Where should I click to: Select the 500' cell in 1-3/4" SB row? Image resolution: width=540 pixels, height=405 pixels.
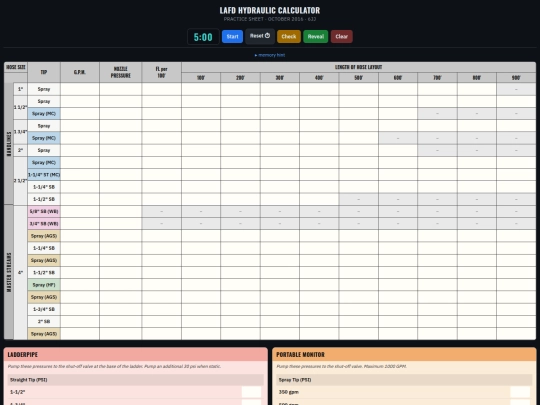click(x=359, y=309)
